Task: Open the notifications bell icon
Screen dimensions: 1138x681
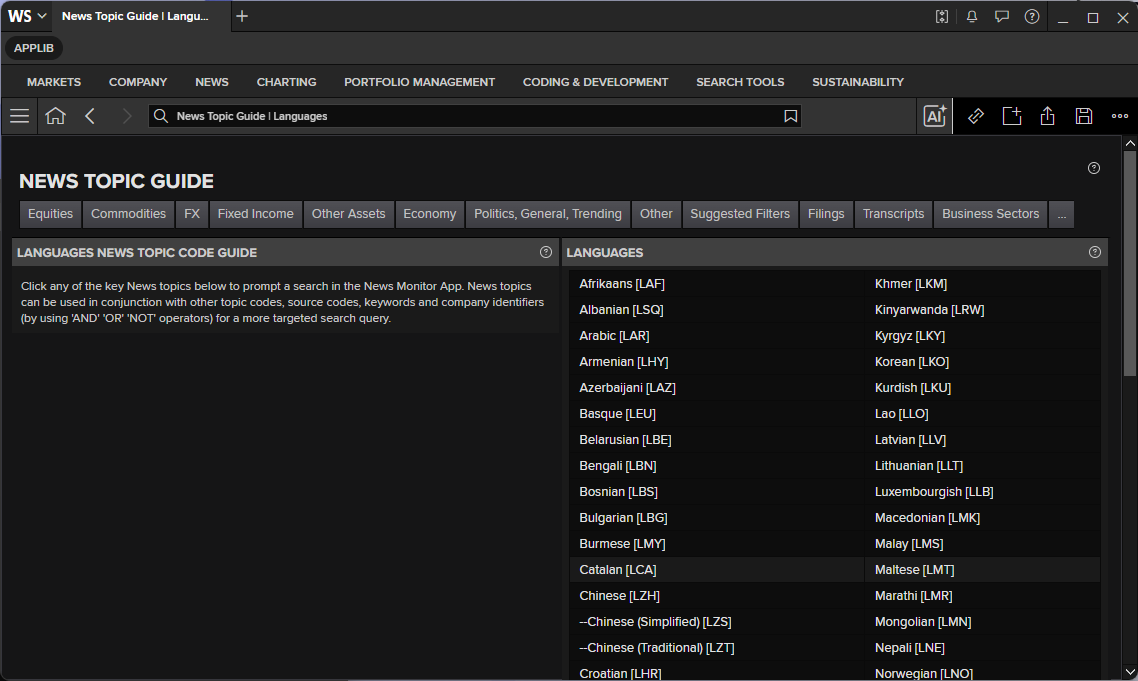Action: (x=972, y=17)
